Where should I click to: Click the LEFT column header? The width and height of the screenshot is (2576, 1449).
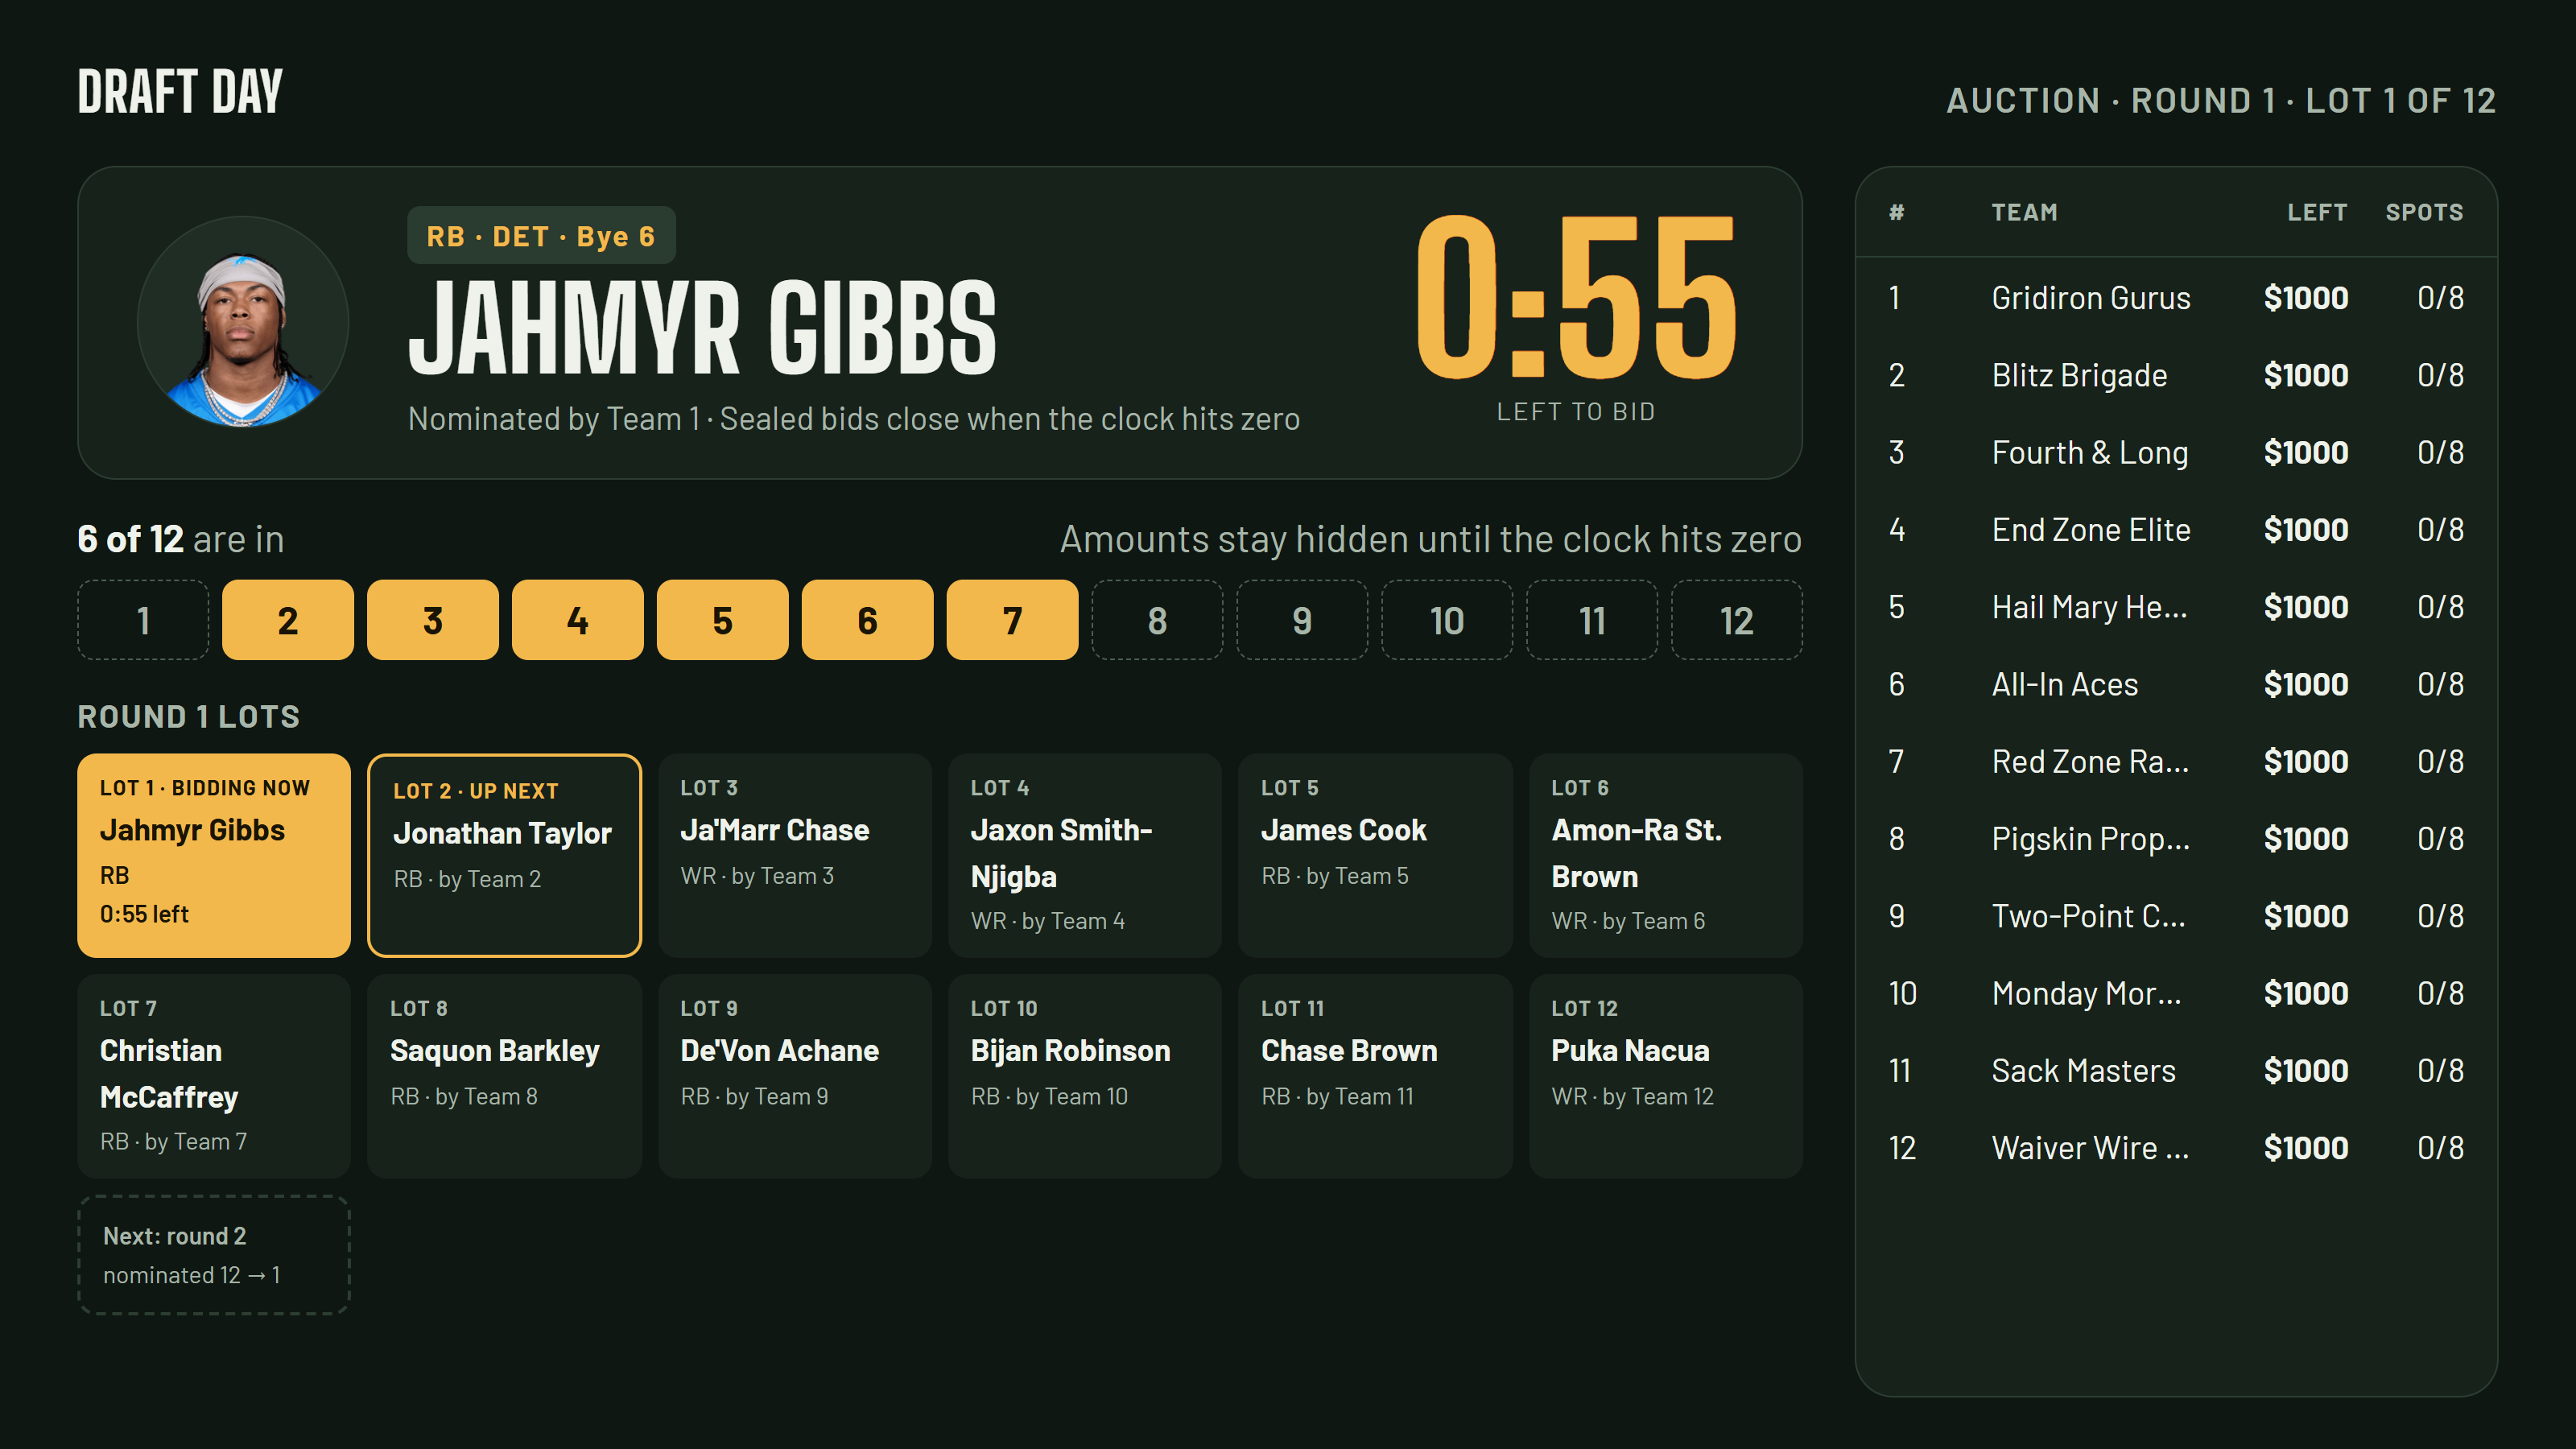click(2317, 212)
